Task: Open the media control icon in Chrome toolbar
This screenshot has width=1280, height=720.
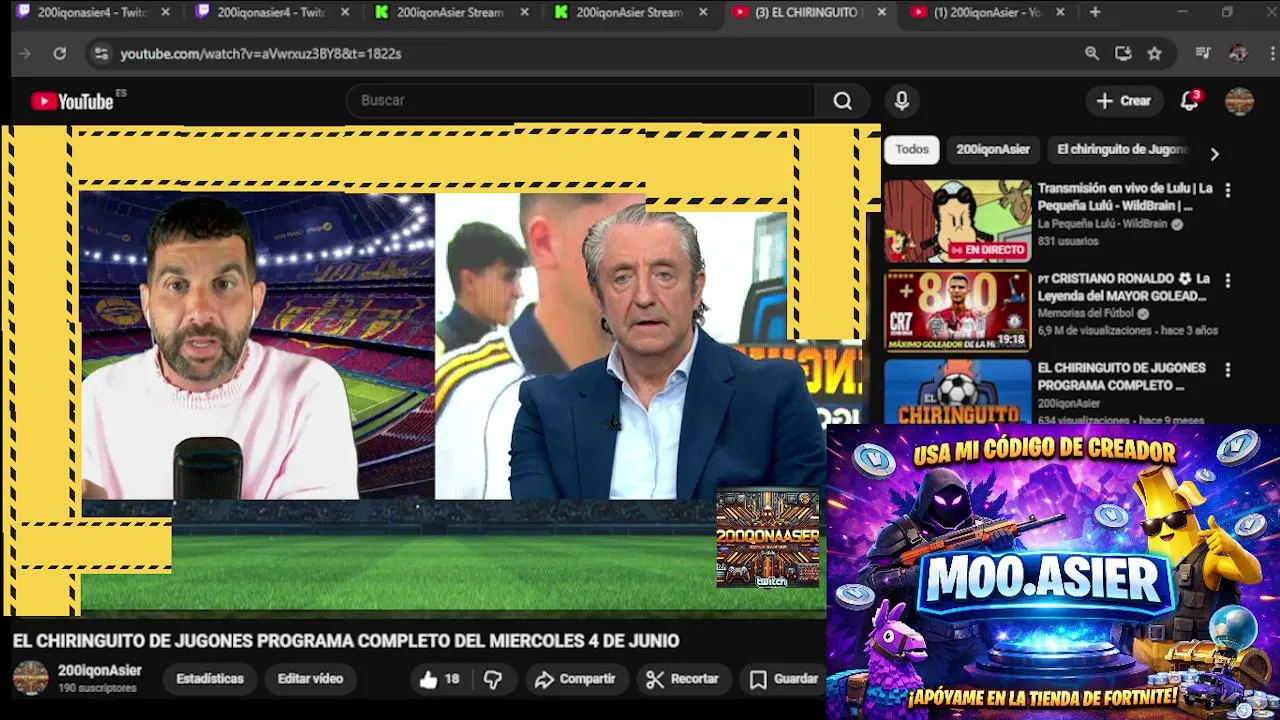Action: point(1203,53)
